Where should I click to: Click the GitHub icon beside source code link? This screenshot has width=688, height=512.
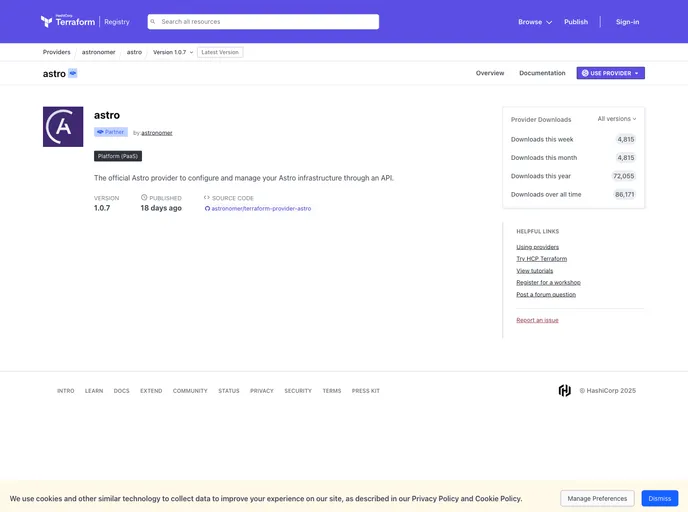[207, 208]
